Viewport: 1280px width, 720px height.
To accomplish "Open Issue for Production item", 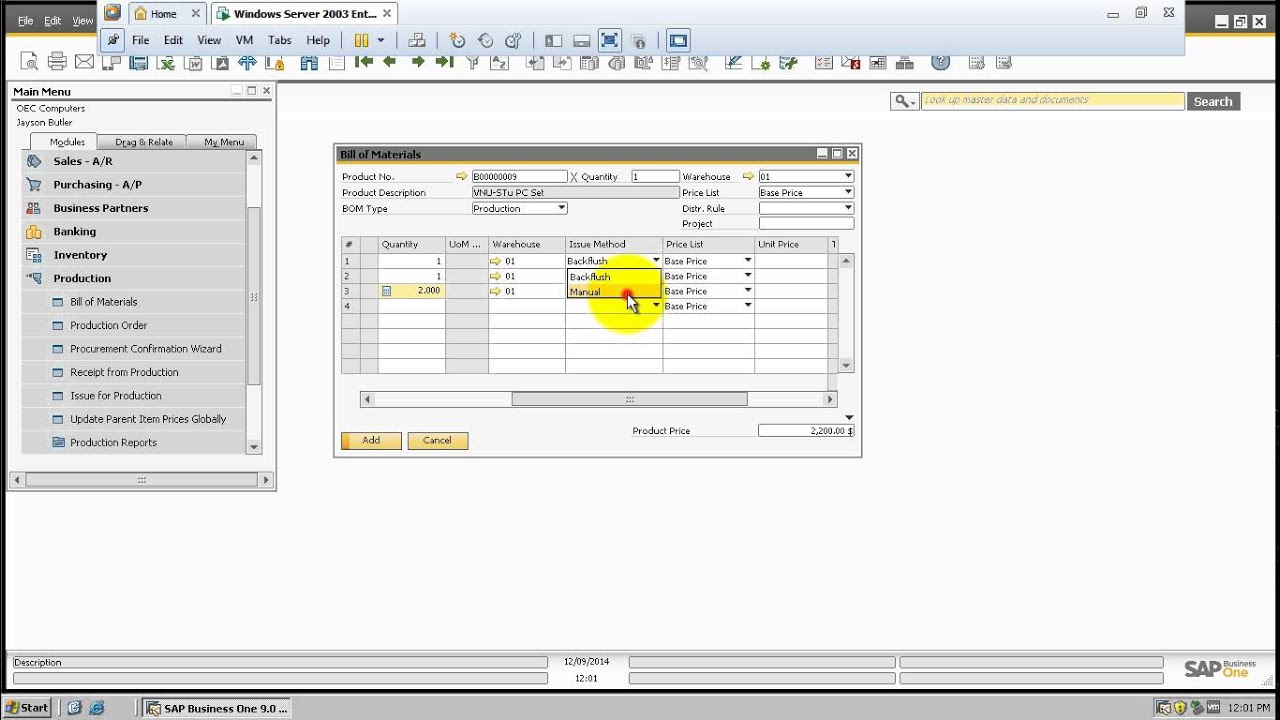I will pyautogui.click(x=115, y=395).
